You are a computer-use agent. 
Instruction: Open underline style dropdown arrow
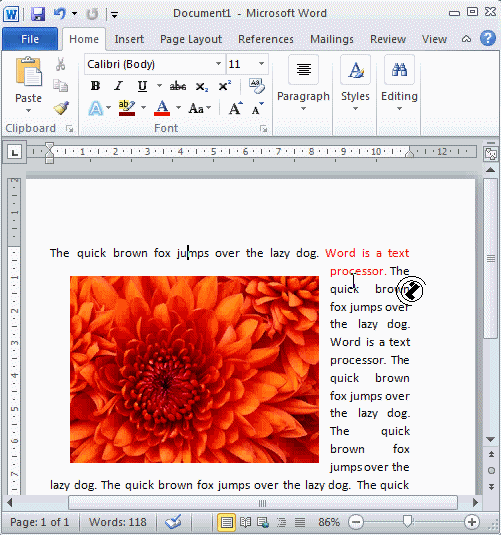click(159, 86)
